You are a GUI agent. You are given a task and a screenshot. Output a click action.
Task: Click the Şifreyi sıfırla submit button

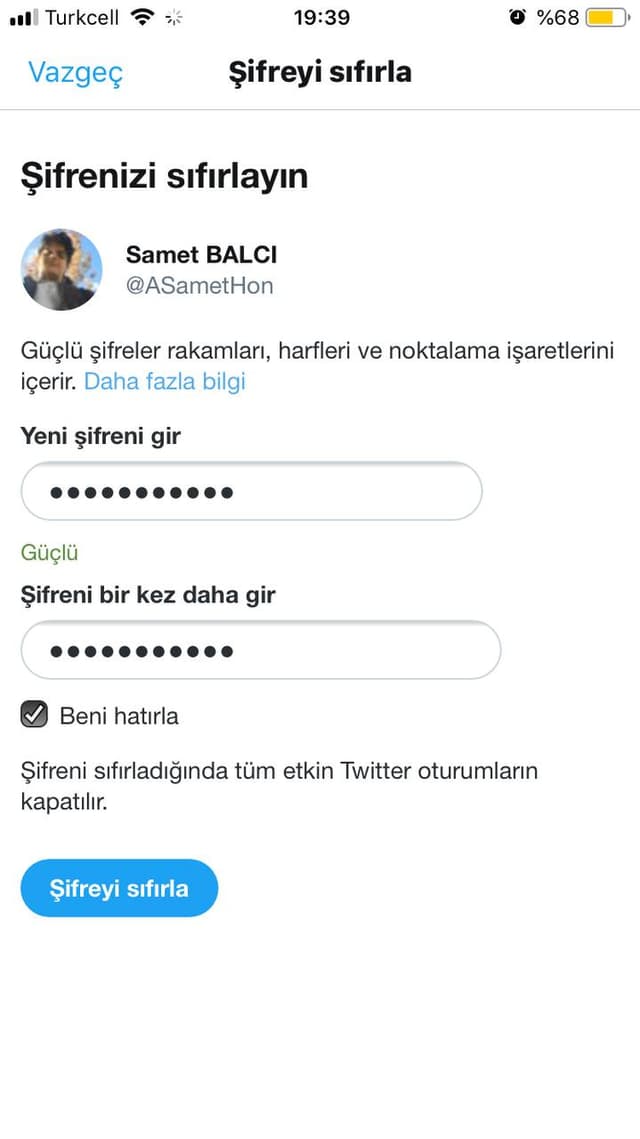click(x=119, y=888)
